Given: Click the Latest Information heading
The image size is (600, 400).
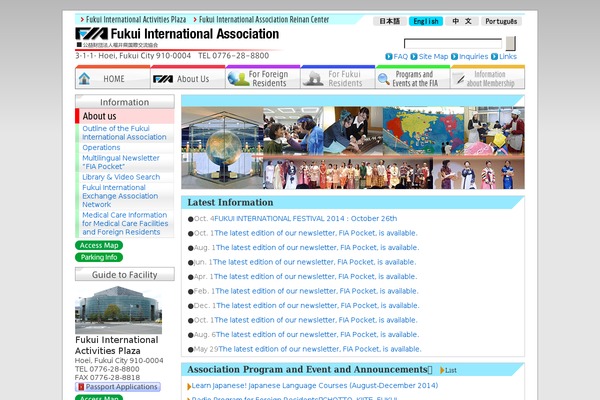Looking at the screenshot, I should click(230, 202).
